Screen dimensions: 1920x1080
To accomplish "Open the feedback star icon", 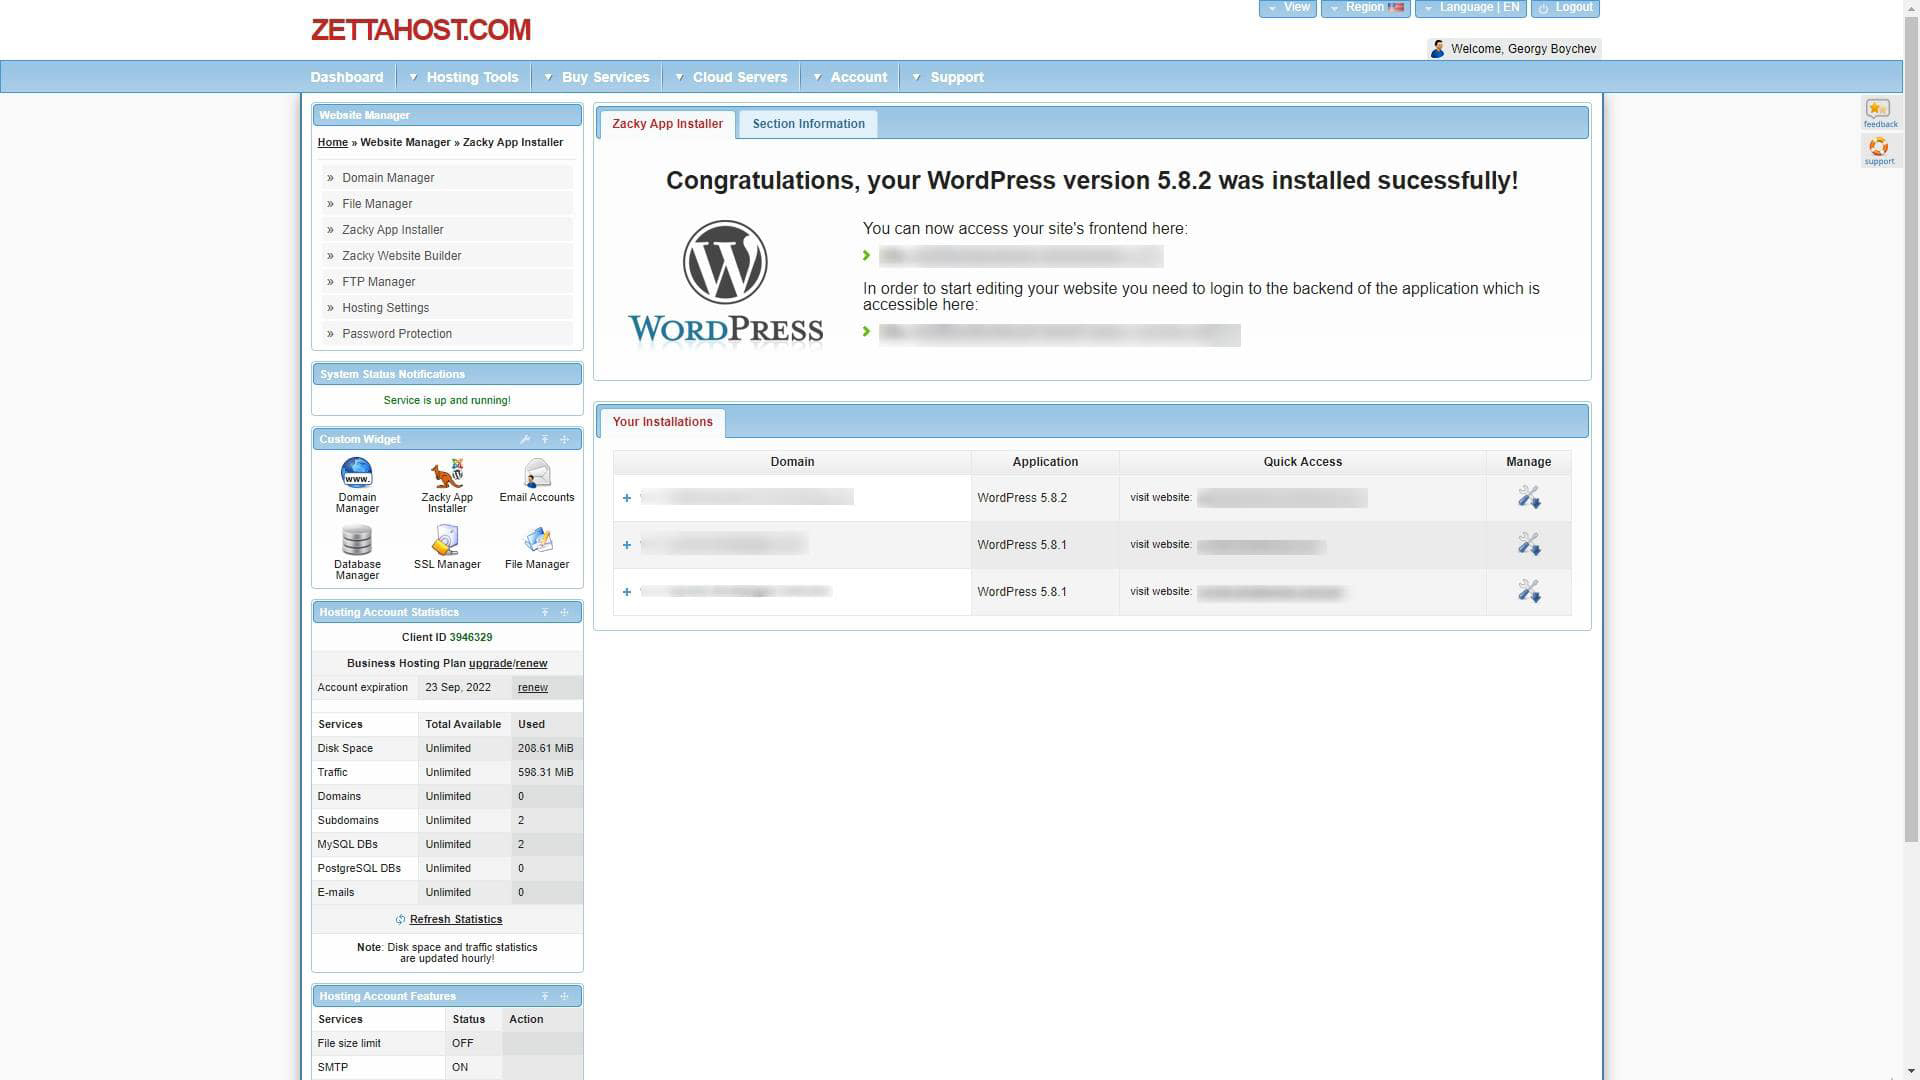I will (1879, 112).
